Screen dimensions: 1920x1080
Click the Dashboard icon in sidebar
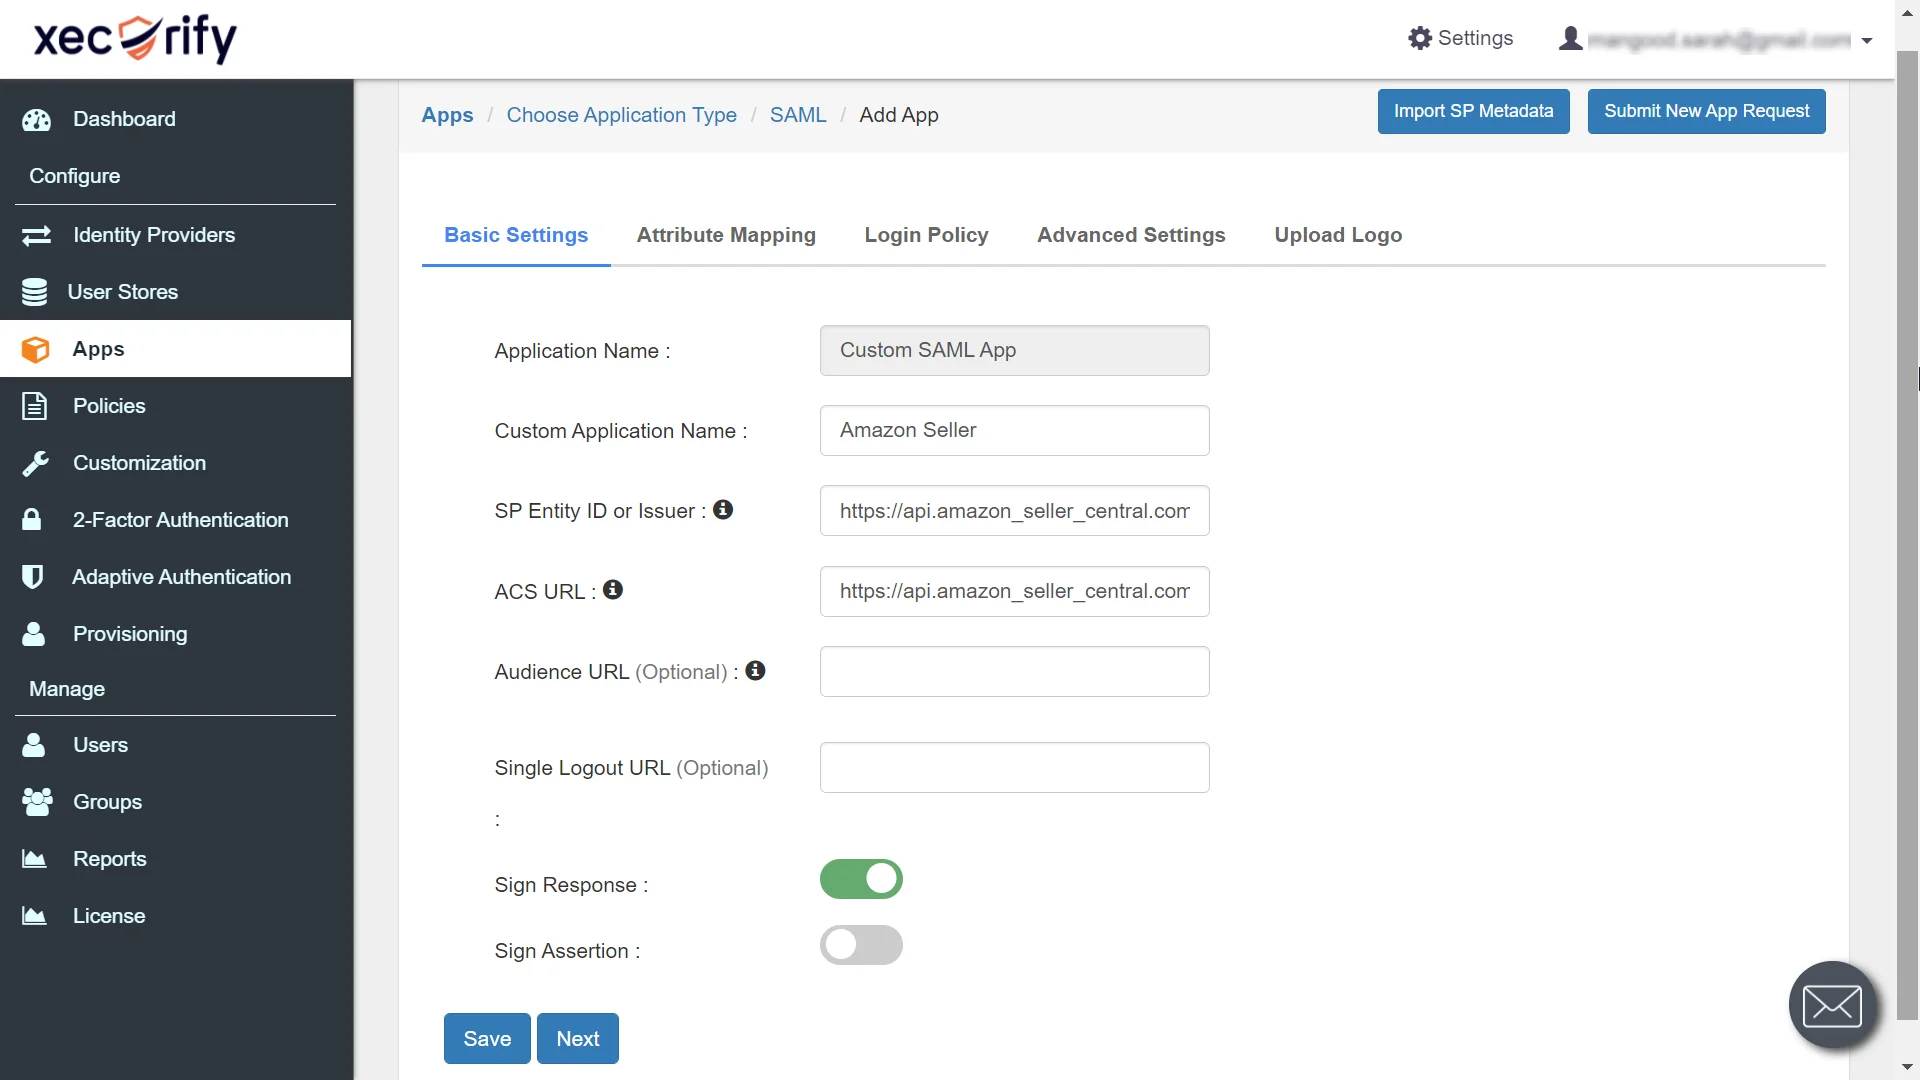(37, 119)
